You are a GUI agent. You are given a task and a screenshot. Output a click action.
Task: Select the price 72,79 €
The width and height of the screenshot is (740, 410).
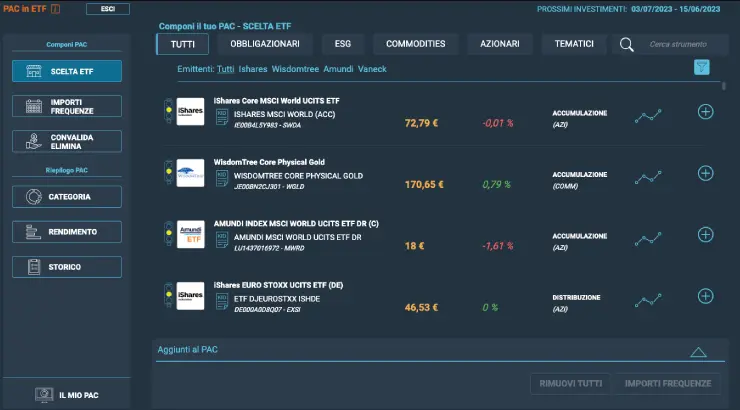click(421, 123)
